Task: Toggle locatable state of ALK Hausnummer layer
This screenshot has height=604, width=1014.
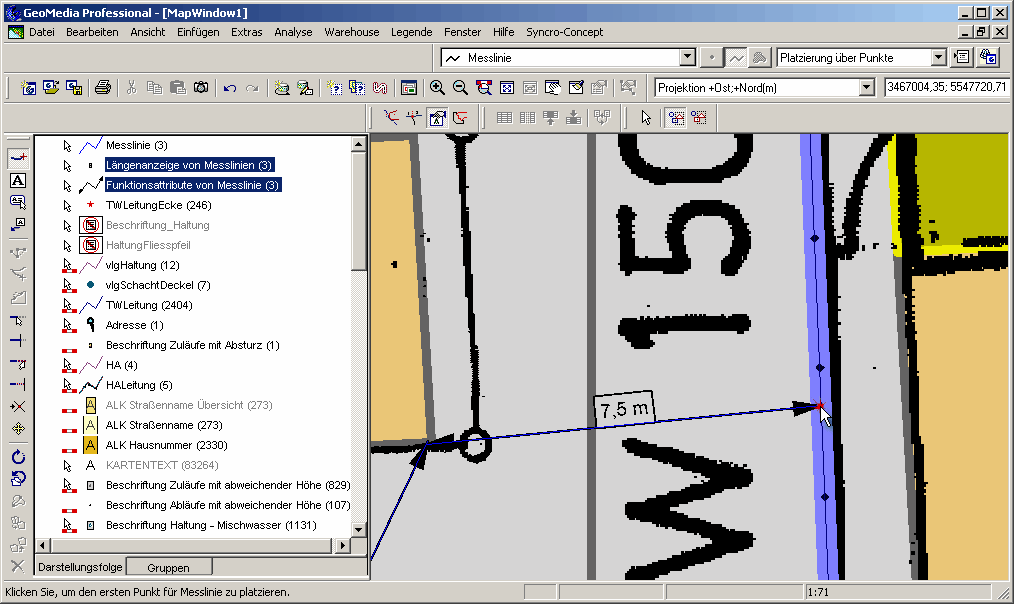Action: click(68, 445)
